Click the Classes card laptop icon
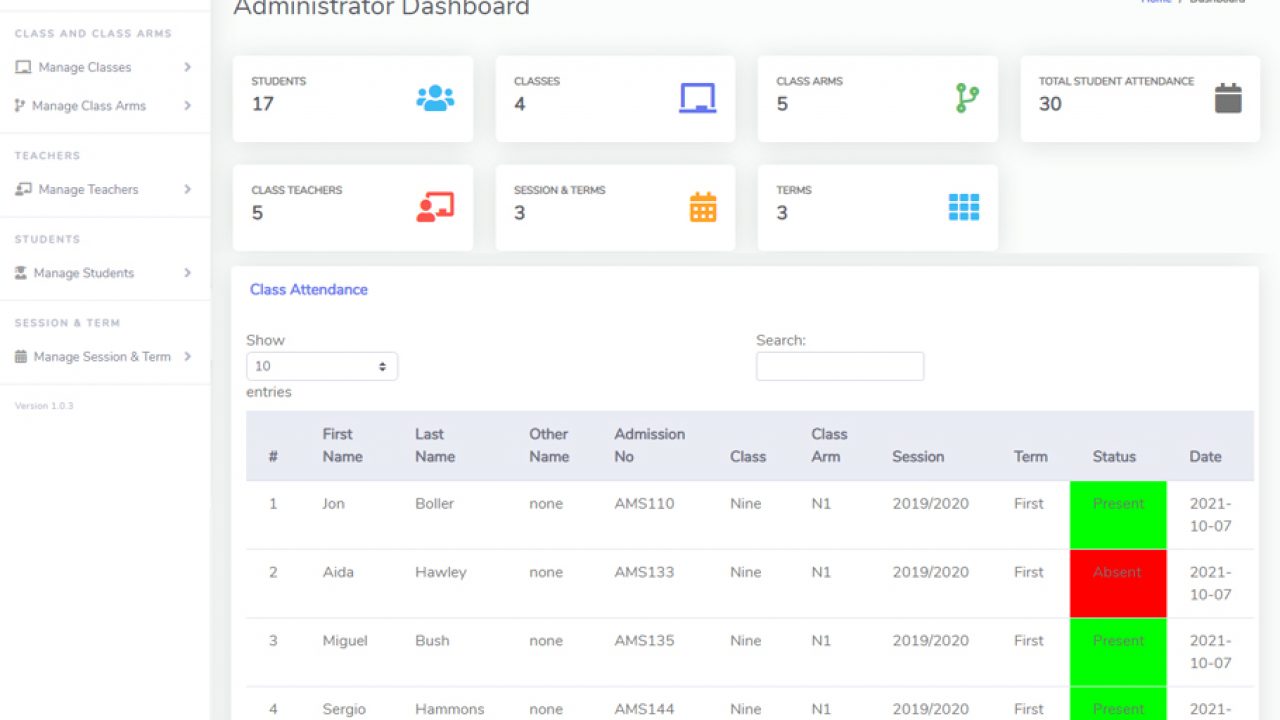Image resolution: width=1280 pixels, height=720 pixels. click(x=697, y=98)
